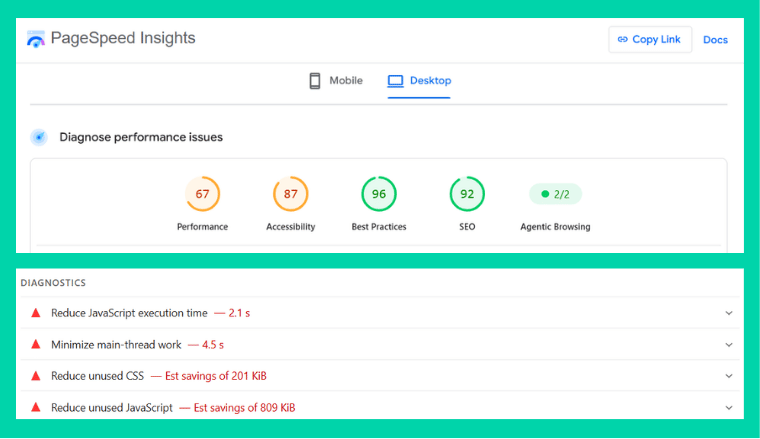
Task: Click the PageSpeed Insights title text
Action: tap(123, 38)
